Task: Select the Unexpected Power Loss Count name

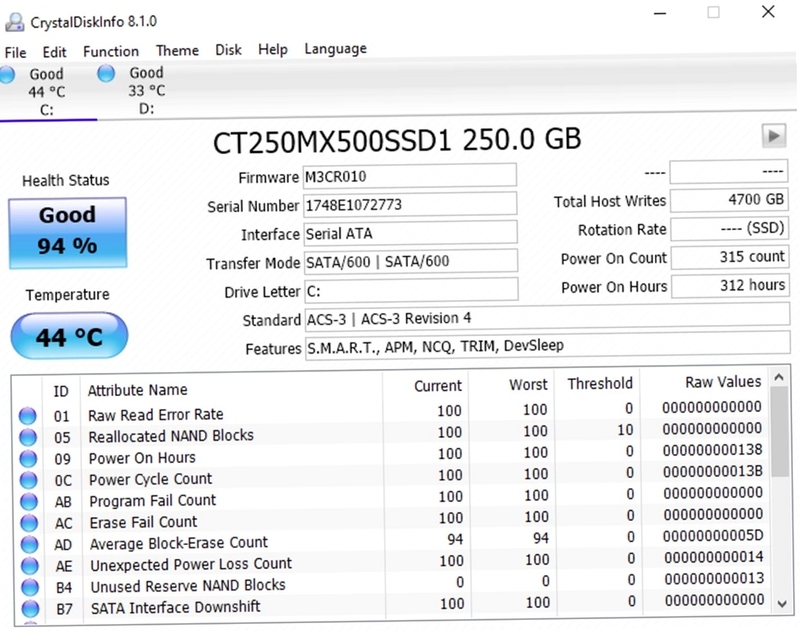Action: coord(191,565)
